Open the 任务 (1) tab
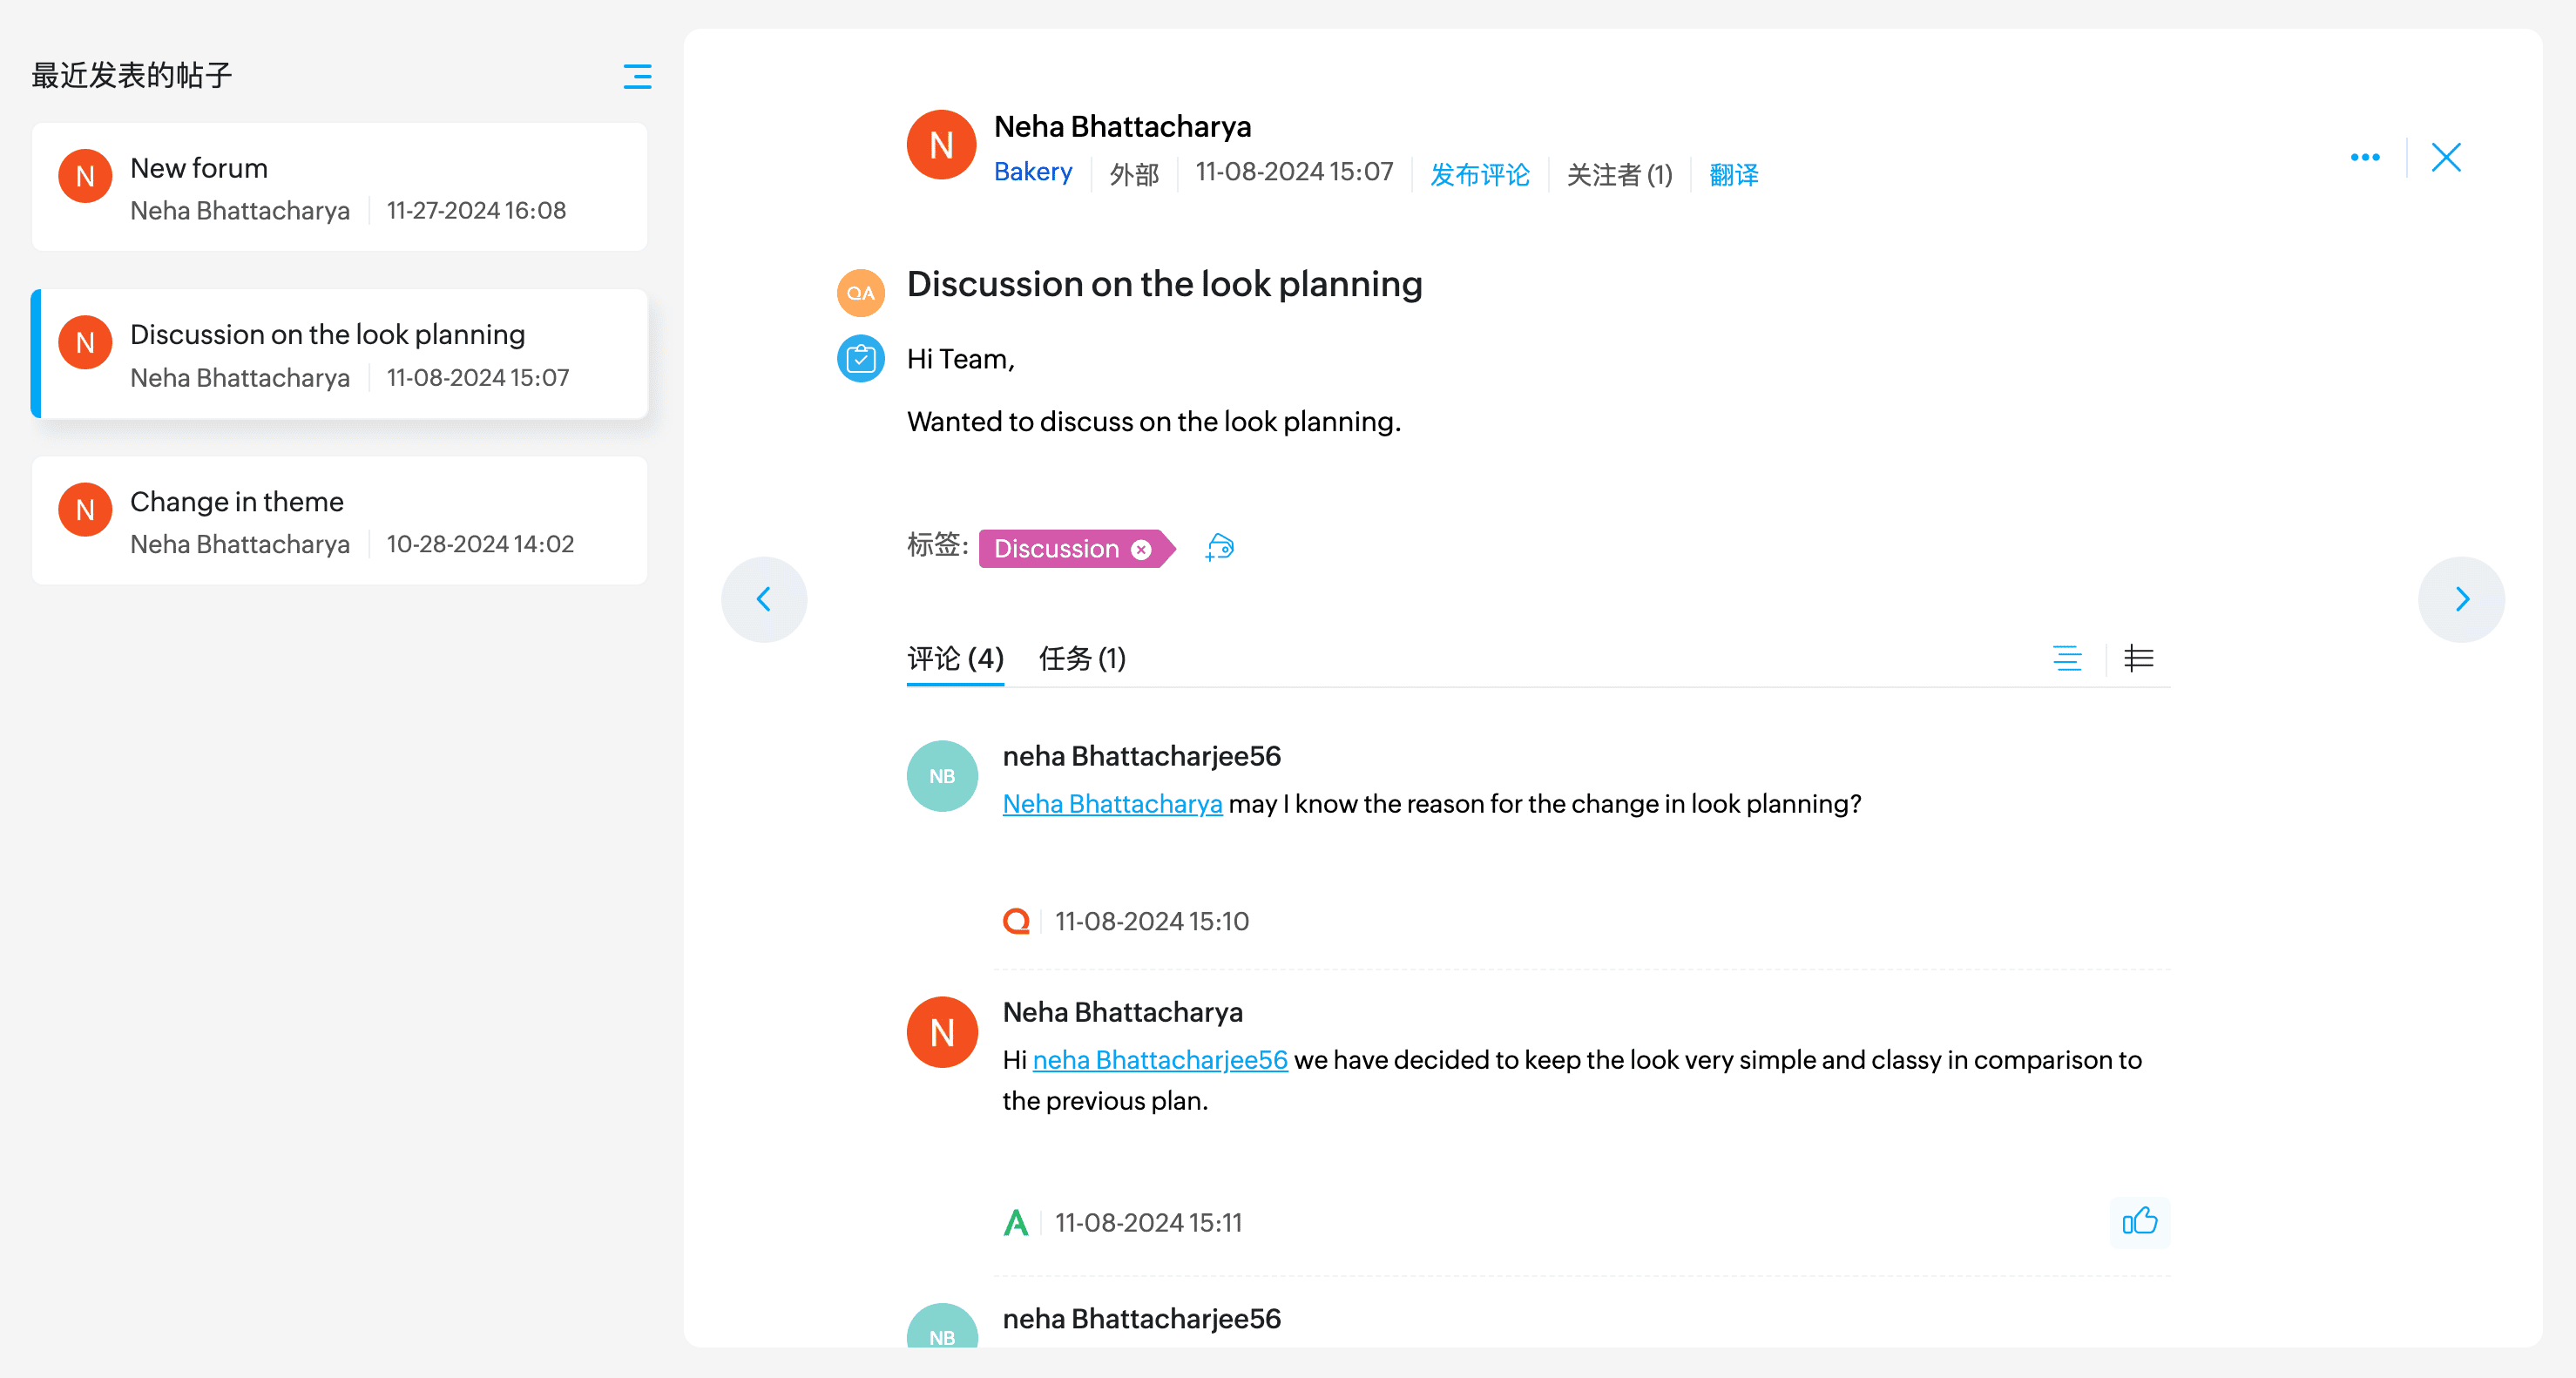2576x1378 pixels. [1082, 658]
